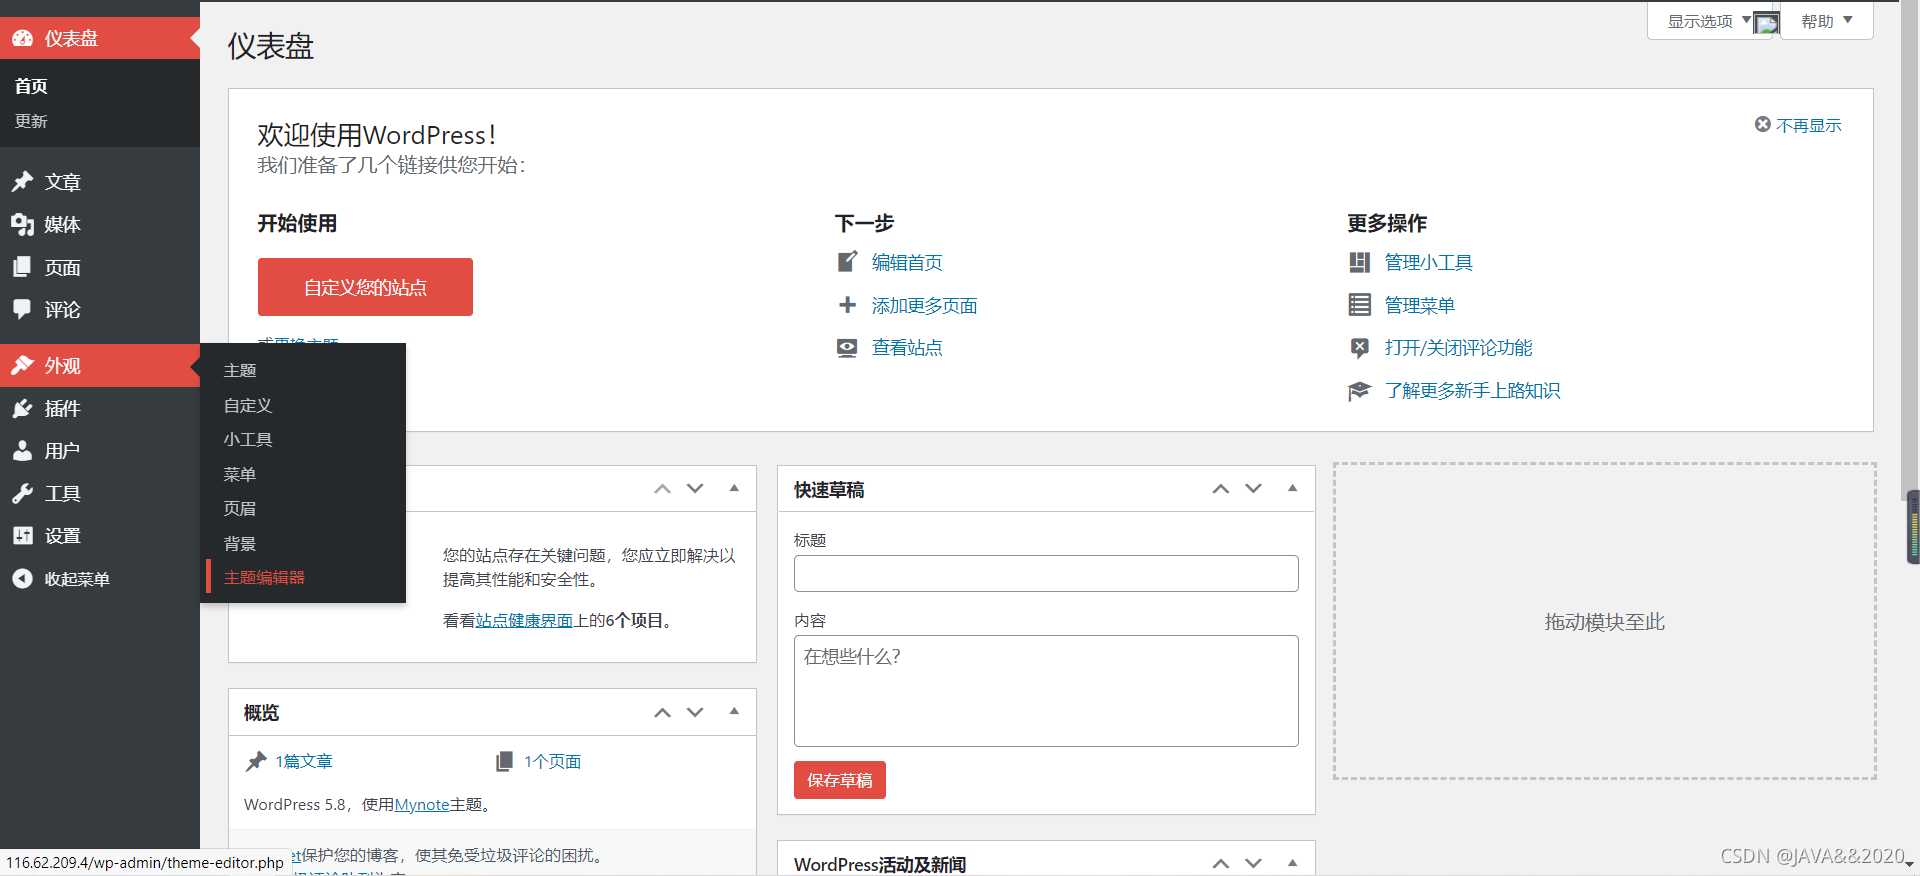Image resolution: width=1920 pixels, height=876 pixels.
Task: Click the Plugins plug icon
Action: click(23, 408)
